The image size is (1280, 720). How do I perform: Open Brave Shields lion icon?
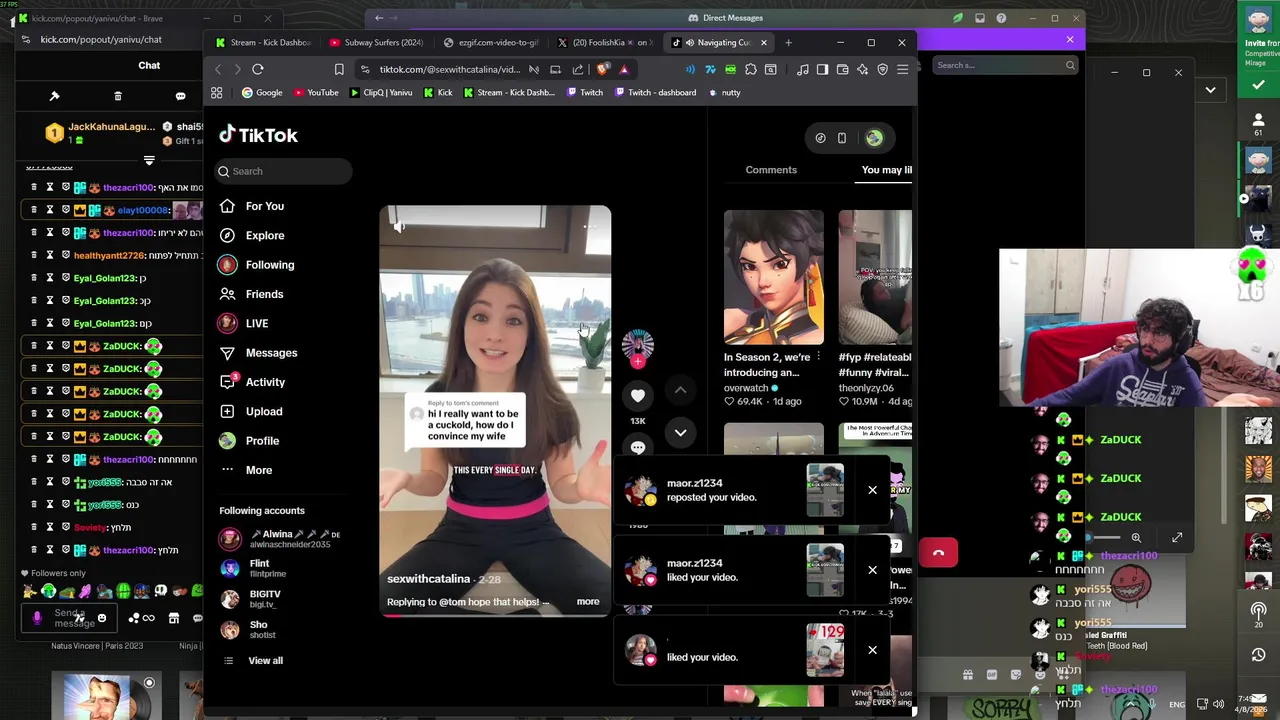[602, 69]
